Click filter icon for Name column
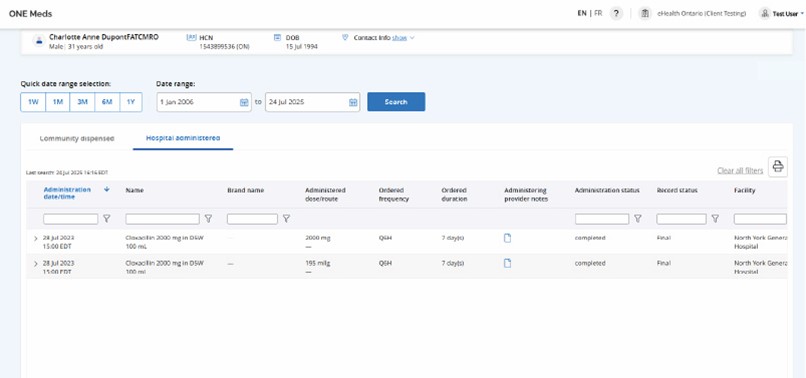The height and width of the screenshot is (378, 806). (208, 219)
